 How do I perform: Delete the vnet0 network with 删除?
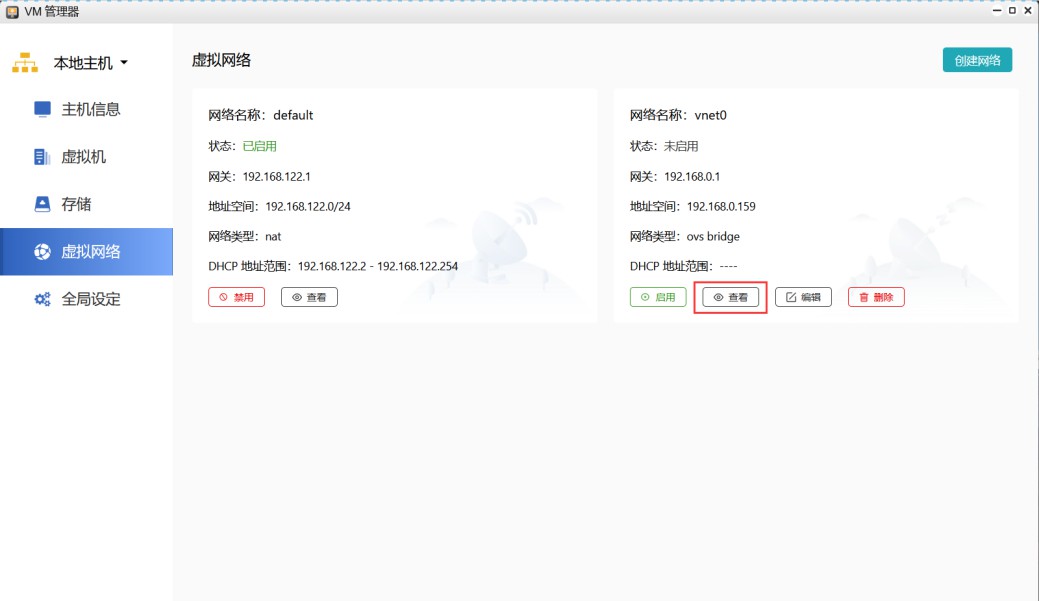[x=876, y=297]
